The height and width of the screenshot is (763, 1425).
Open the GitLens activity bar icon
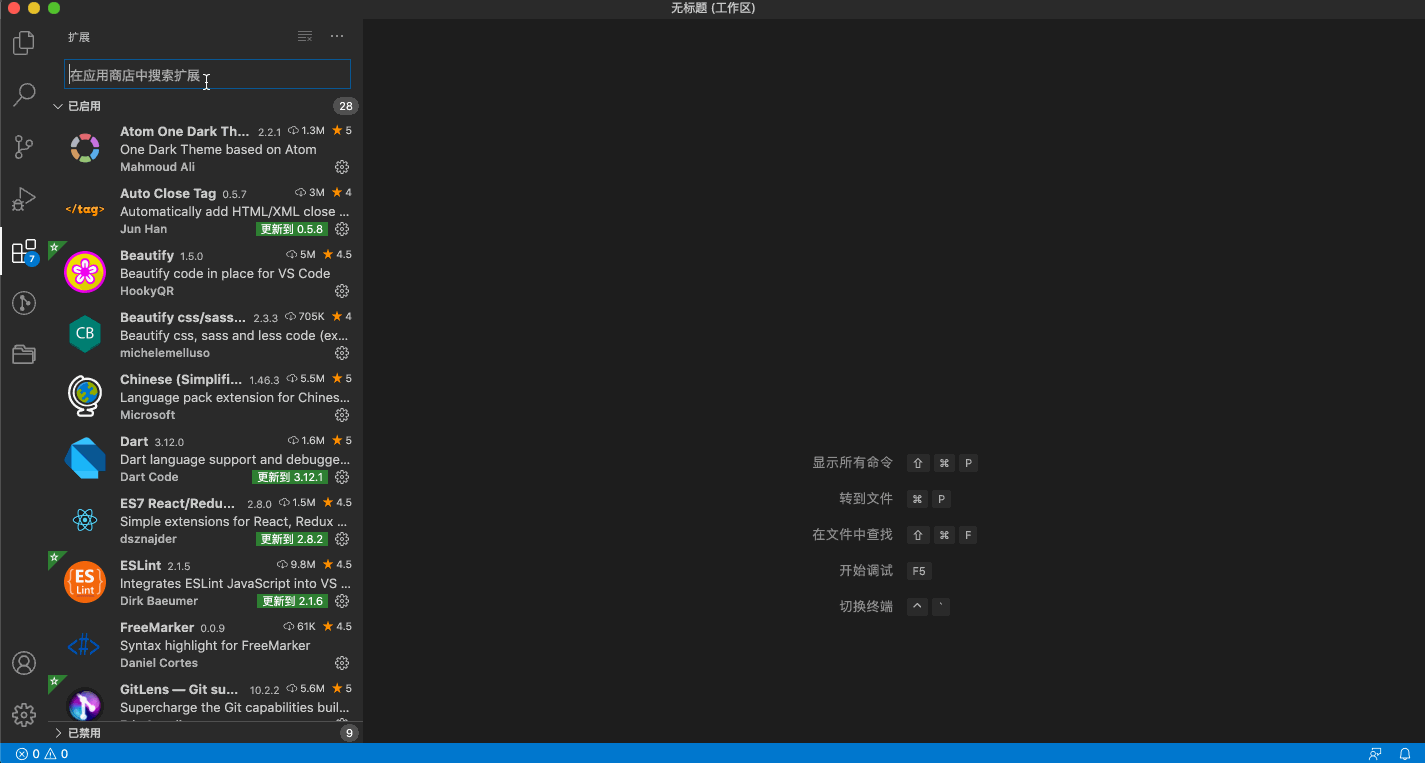click(24, 303)
